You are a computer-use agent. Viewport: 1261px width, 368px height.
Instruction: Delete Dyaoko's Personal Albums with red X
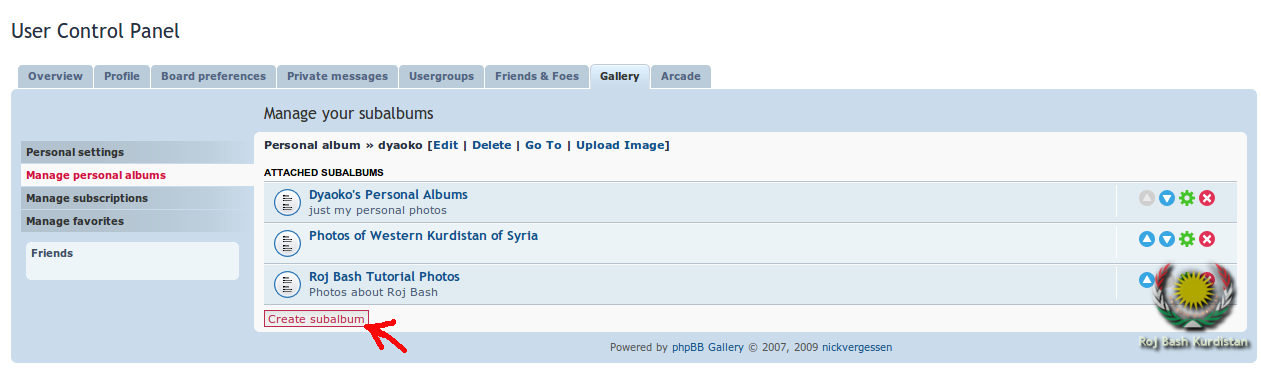(1207, 198)
